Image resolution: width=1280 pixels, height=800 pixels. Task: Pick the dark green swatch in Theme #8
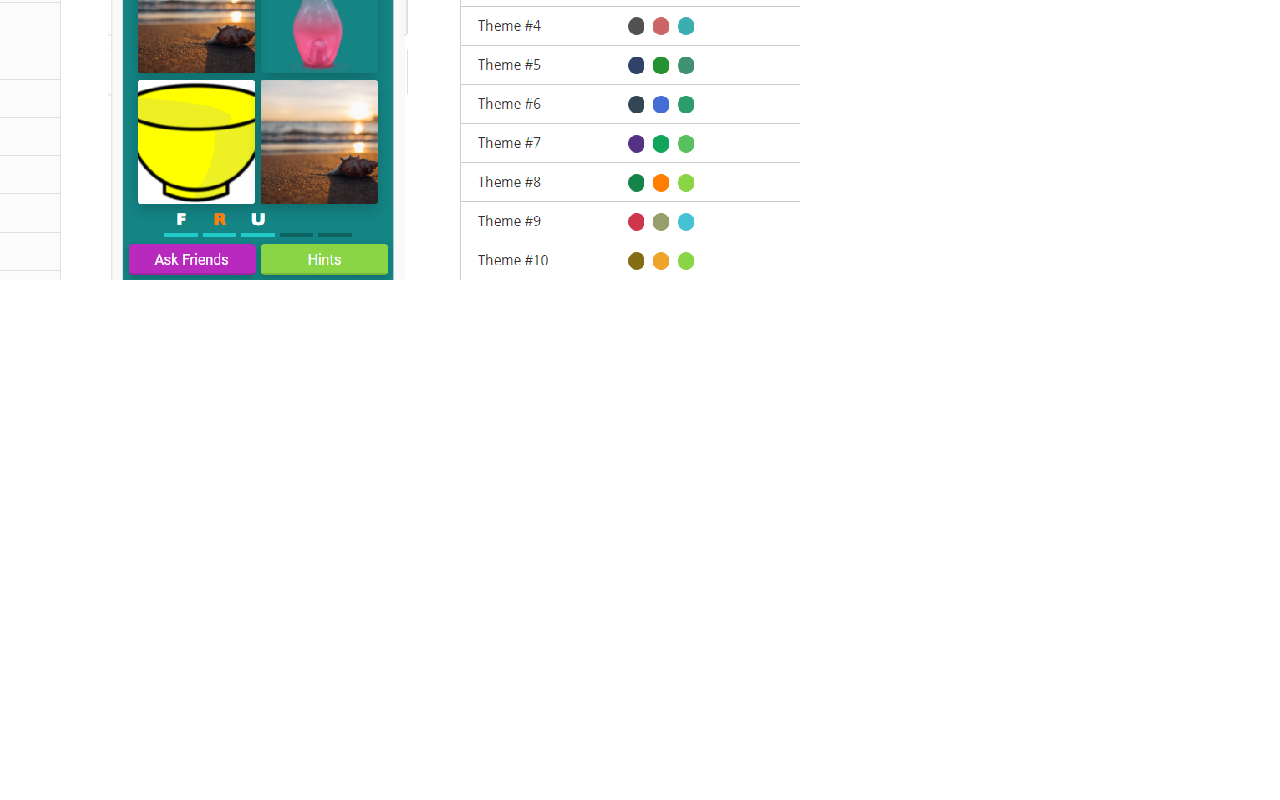coord(636,182)
